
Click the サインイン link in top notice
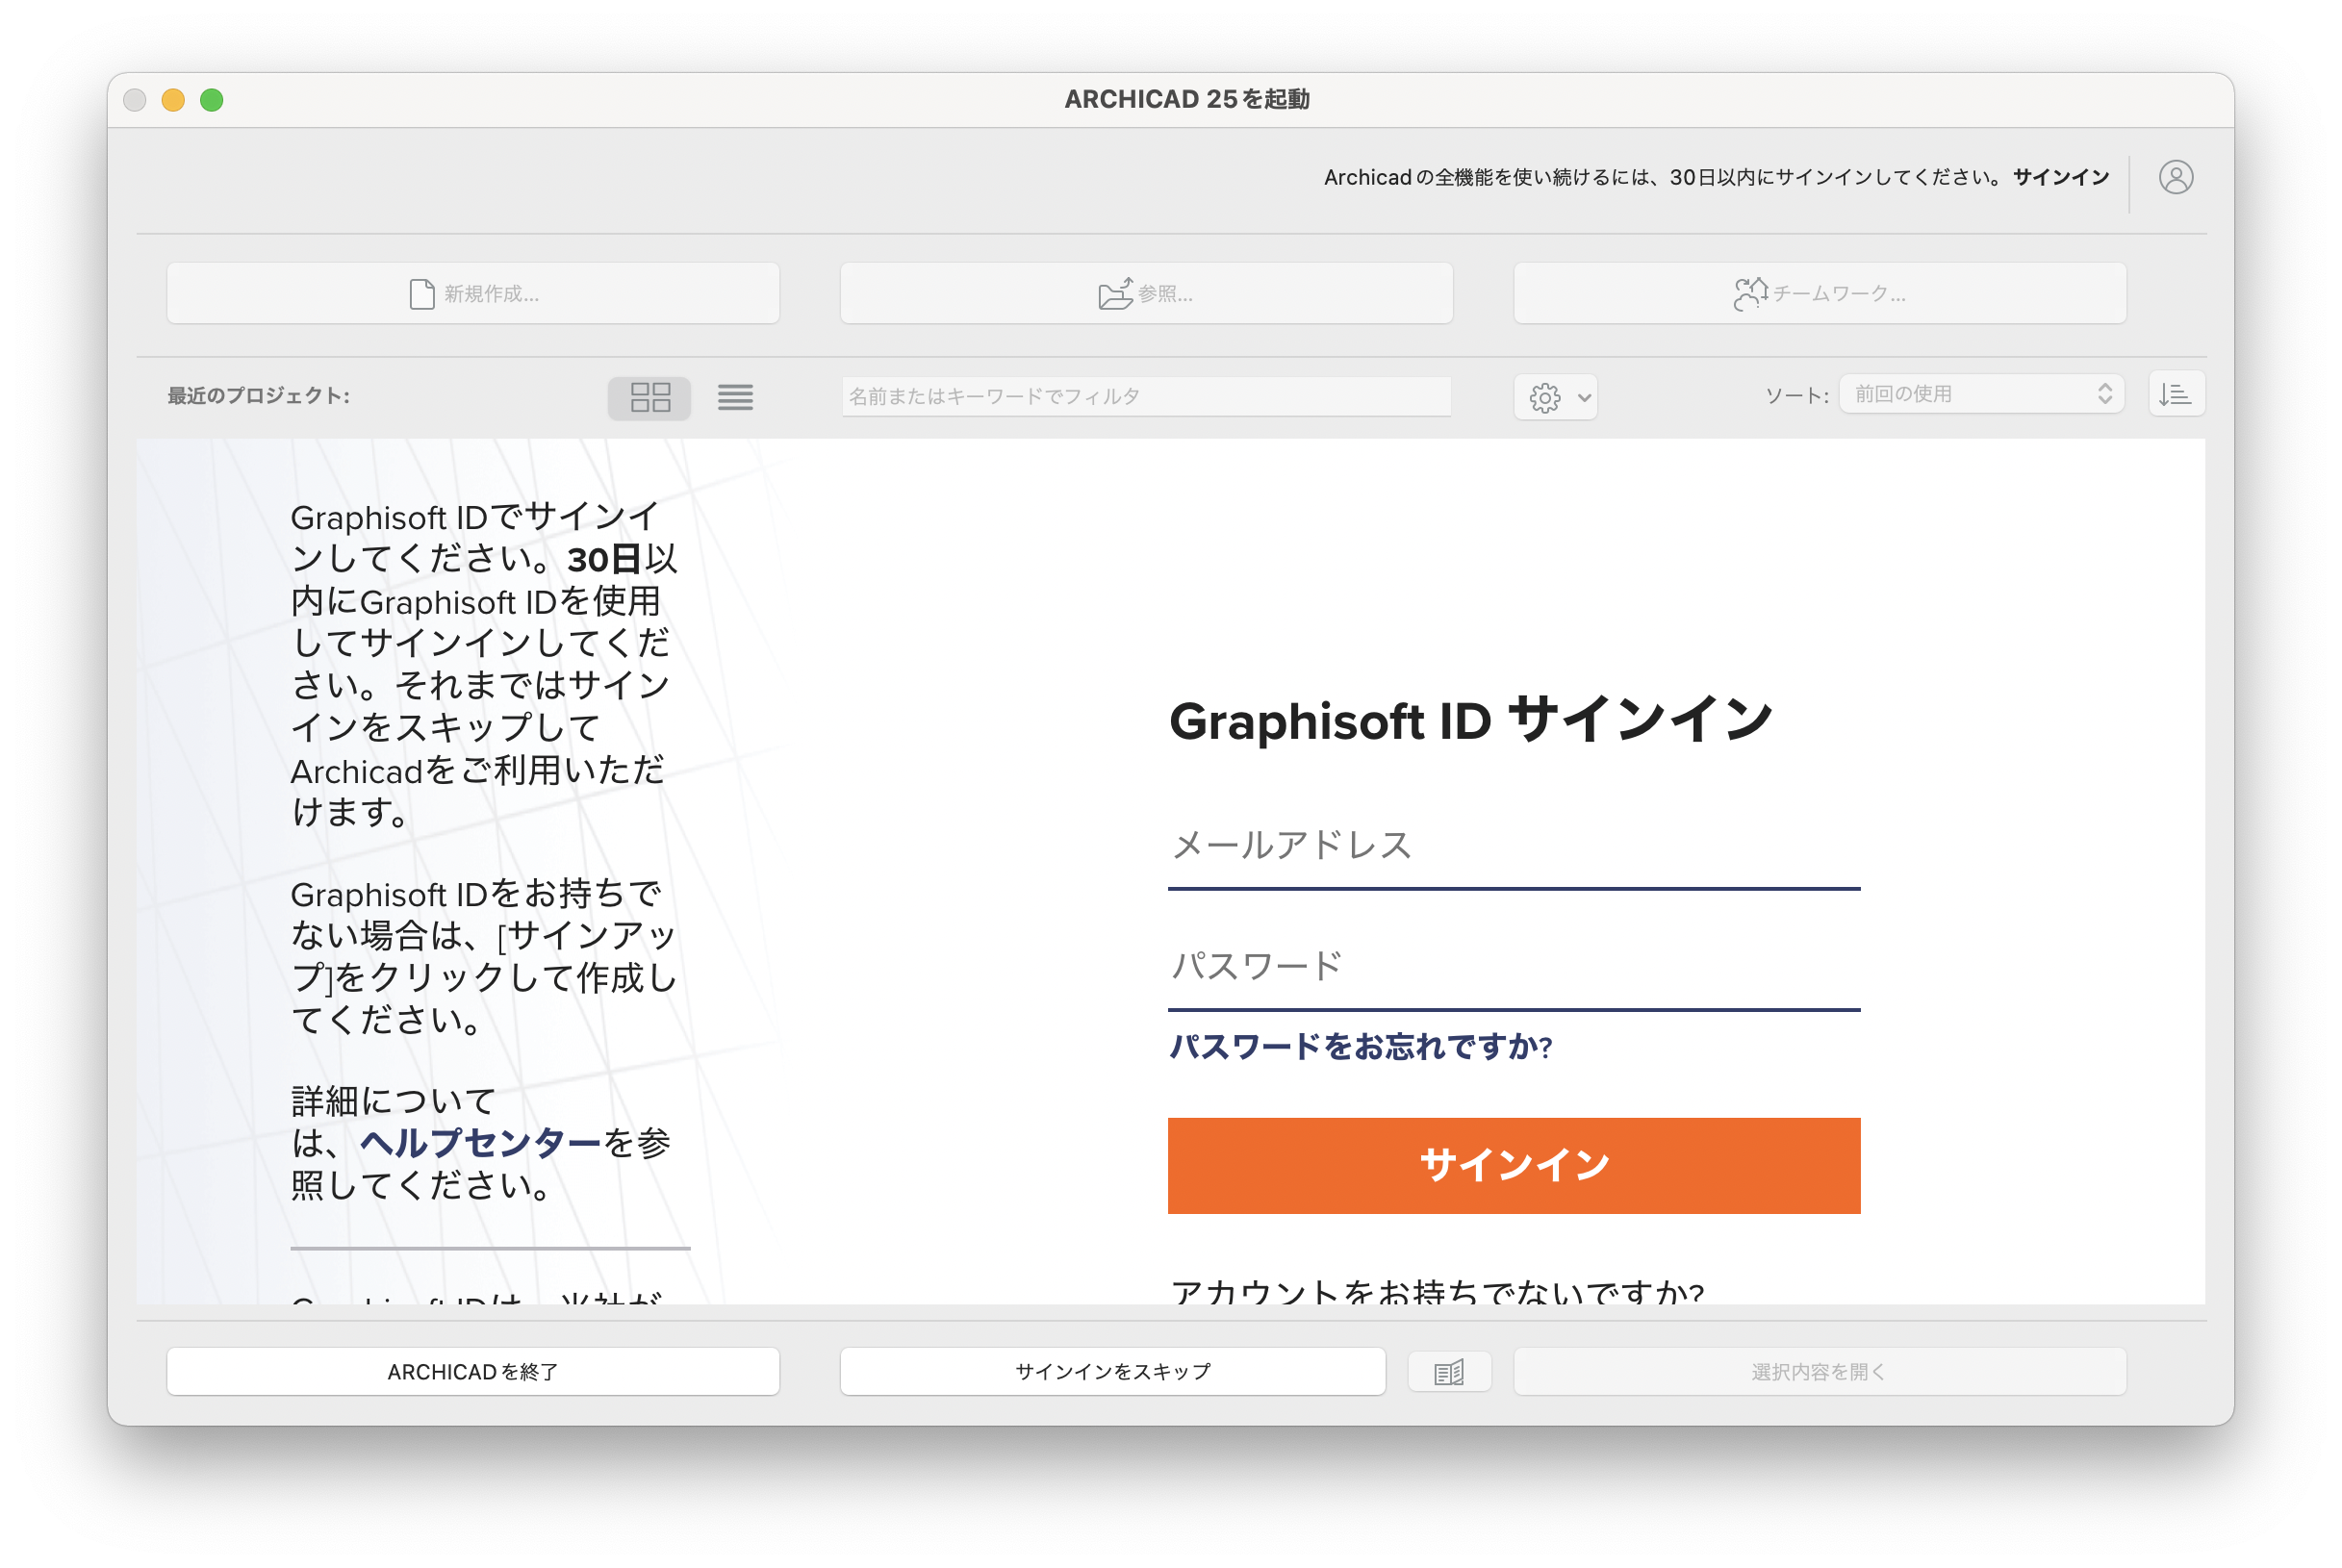(2060, 178)
